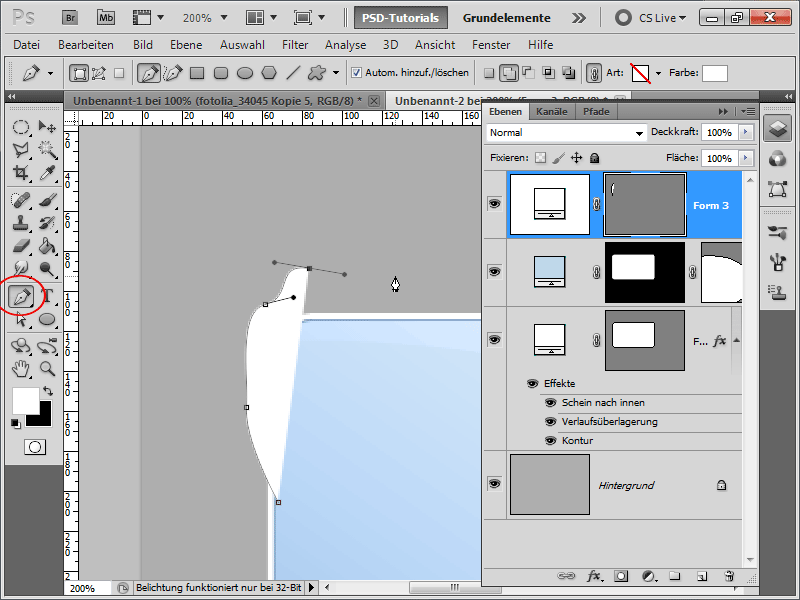Launch Adobe Bridge
Image resolution: width=800 pixels, height=600 pixels.
(x=70, y=18)
